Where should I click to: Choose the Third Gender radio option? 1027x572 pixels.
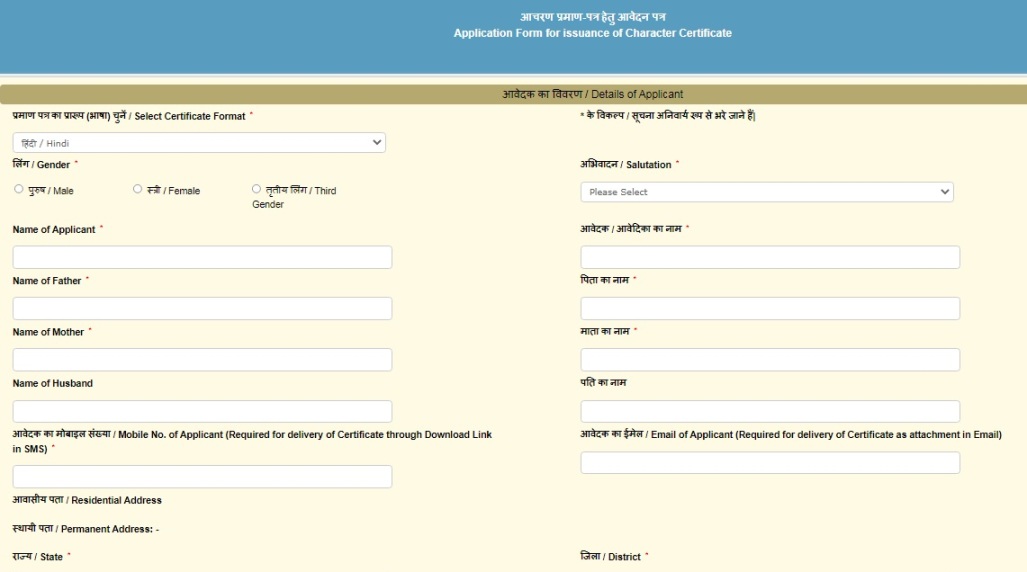[x=256, y=189]
